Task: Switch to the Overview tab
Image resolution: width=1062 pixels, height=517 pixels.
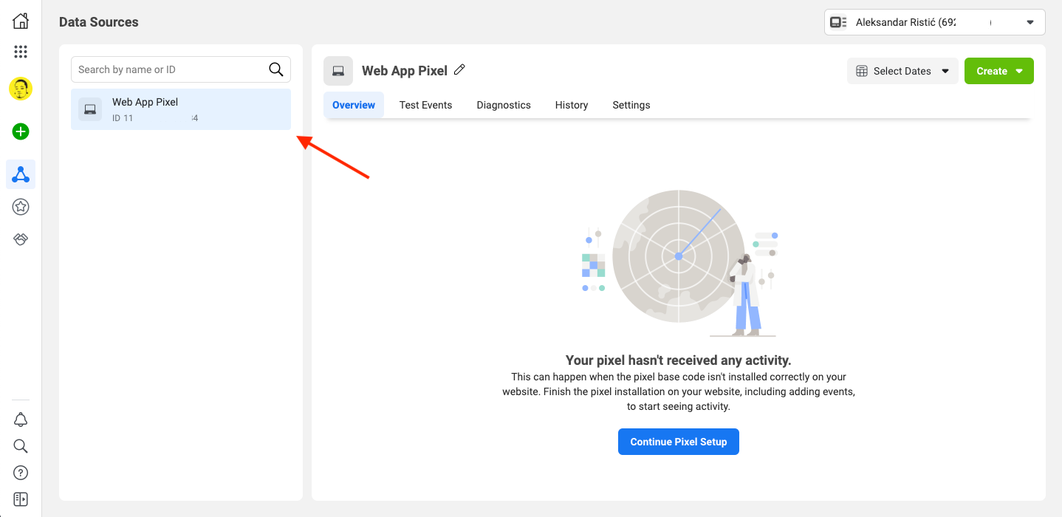Action: point(354,105)
